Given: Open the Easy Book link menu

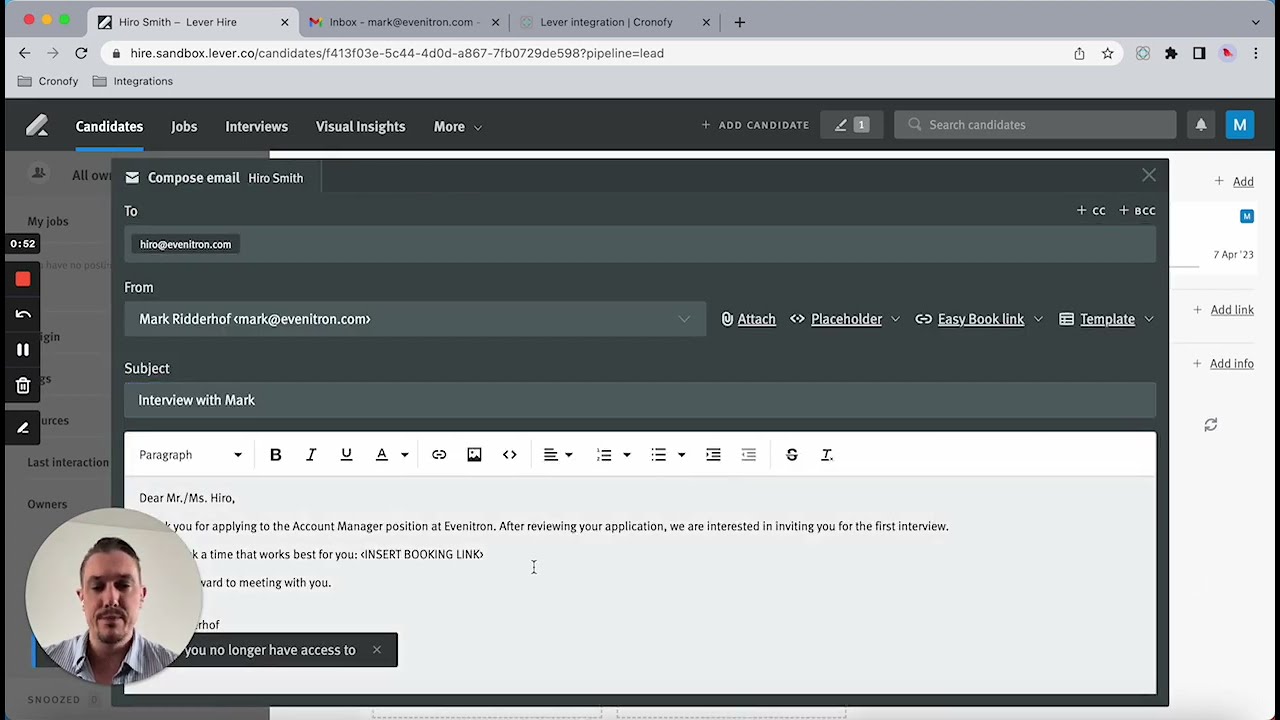Looking at the screenshot, I should click(x=979, y=319).
